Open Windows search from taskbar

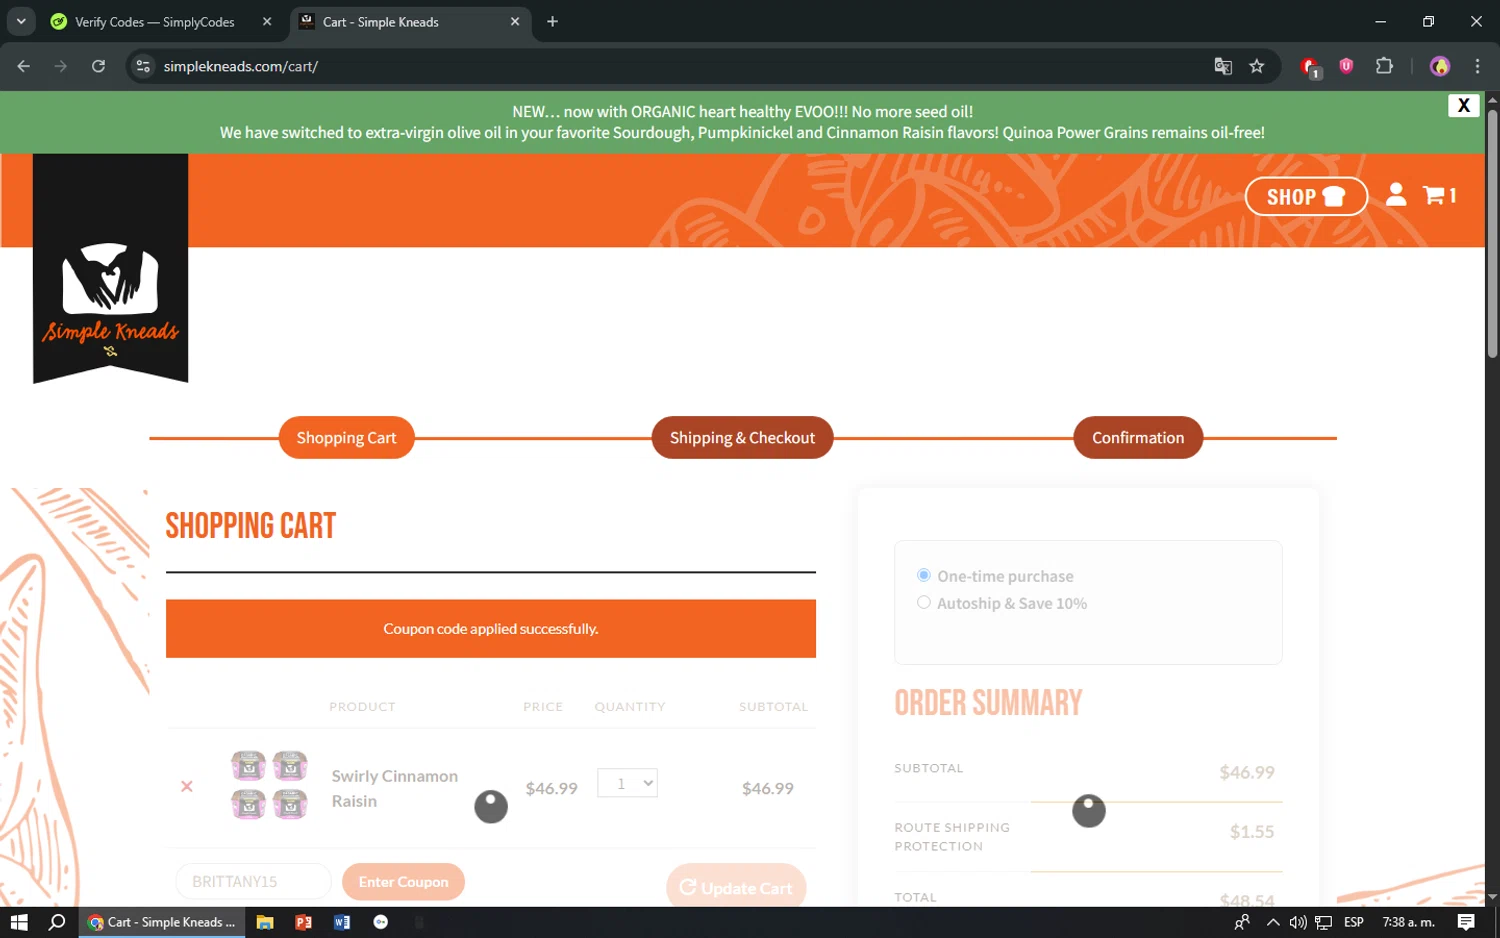click(x=57, y=922)
